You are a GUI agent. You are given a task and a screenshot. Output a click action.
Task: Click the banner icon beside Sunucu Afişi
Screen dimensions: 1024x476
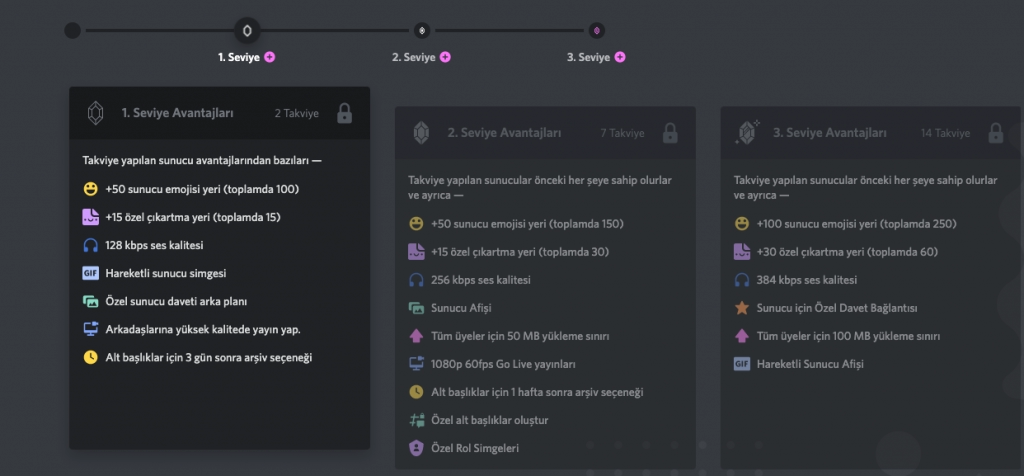(x=416, y=308)
